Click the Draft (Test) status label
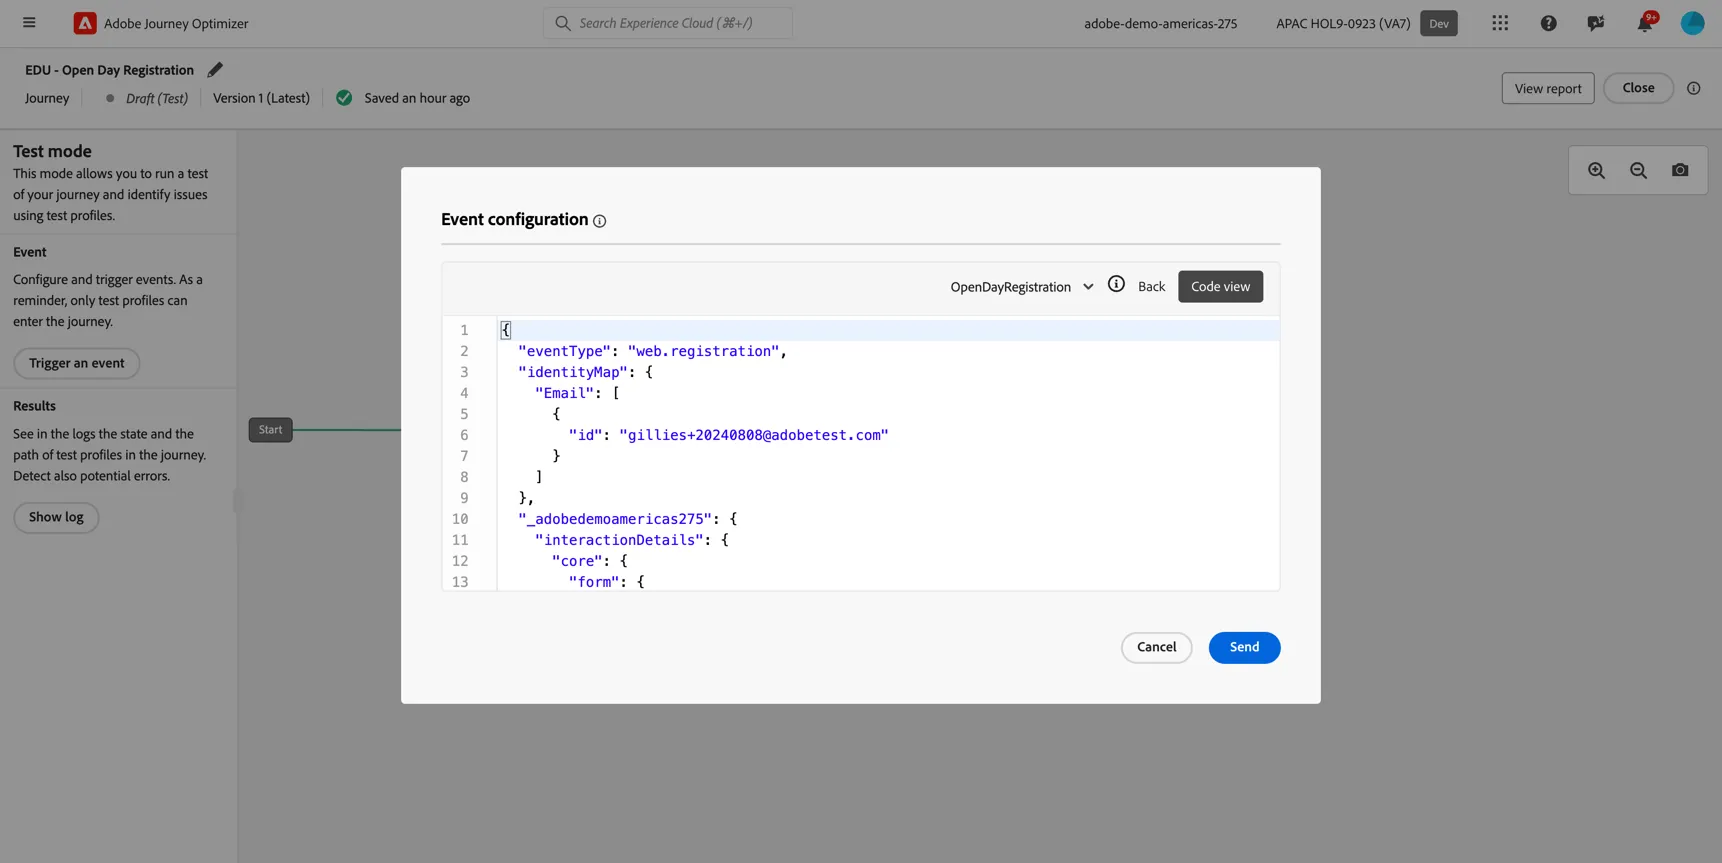The height and width of the screenshot is (863, 1722). tap(156, 98)
